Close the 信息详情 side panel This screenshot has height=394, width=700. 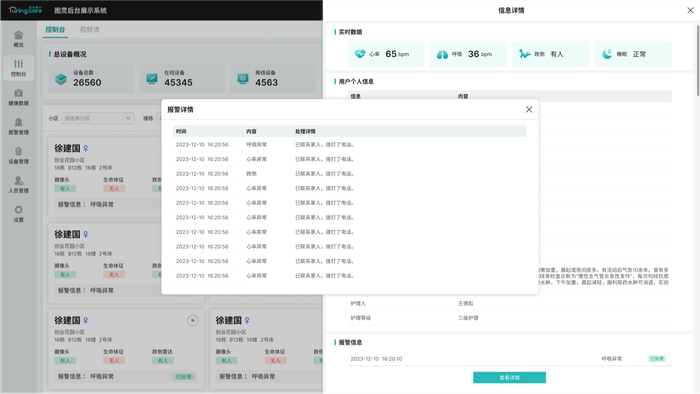coord(690,10)
